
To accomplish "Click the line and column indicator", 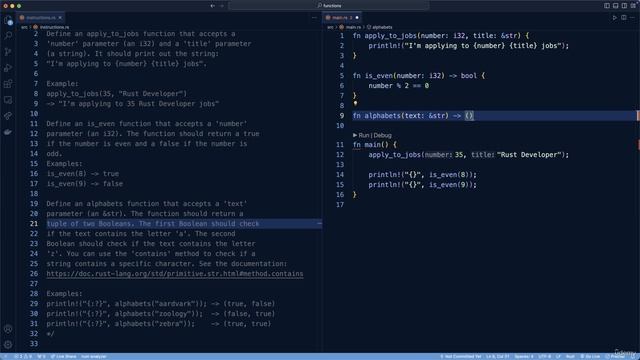I will pyautogui.click(x=498, y=356).
